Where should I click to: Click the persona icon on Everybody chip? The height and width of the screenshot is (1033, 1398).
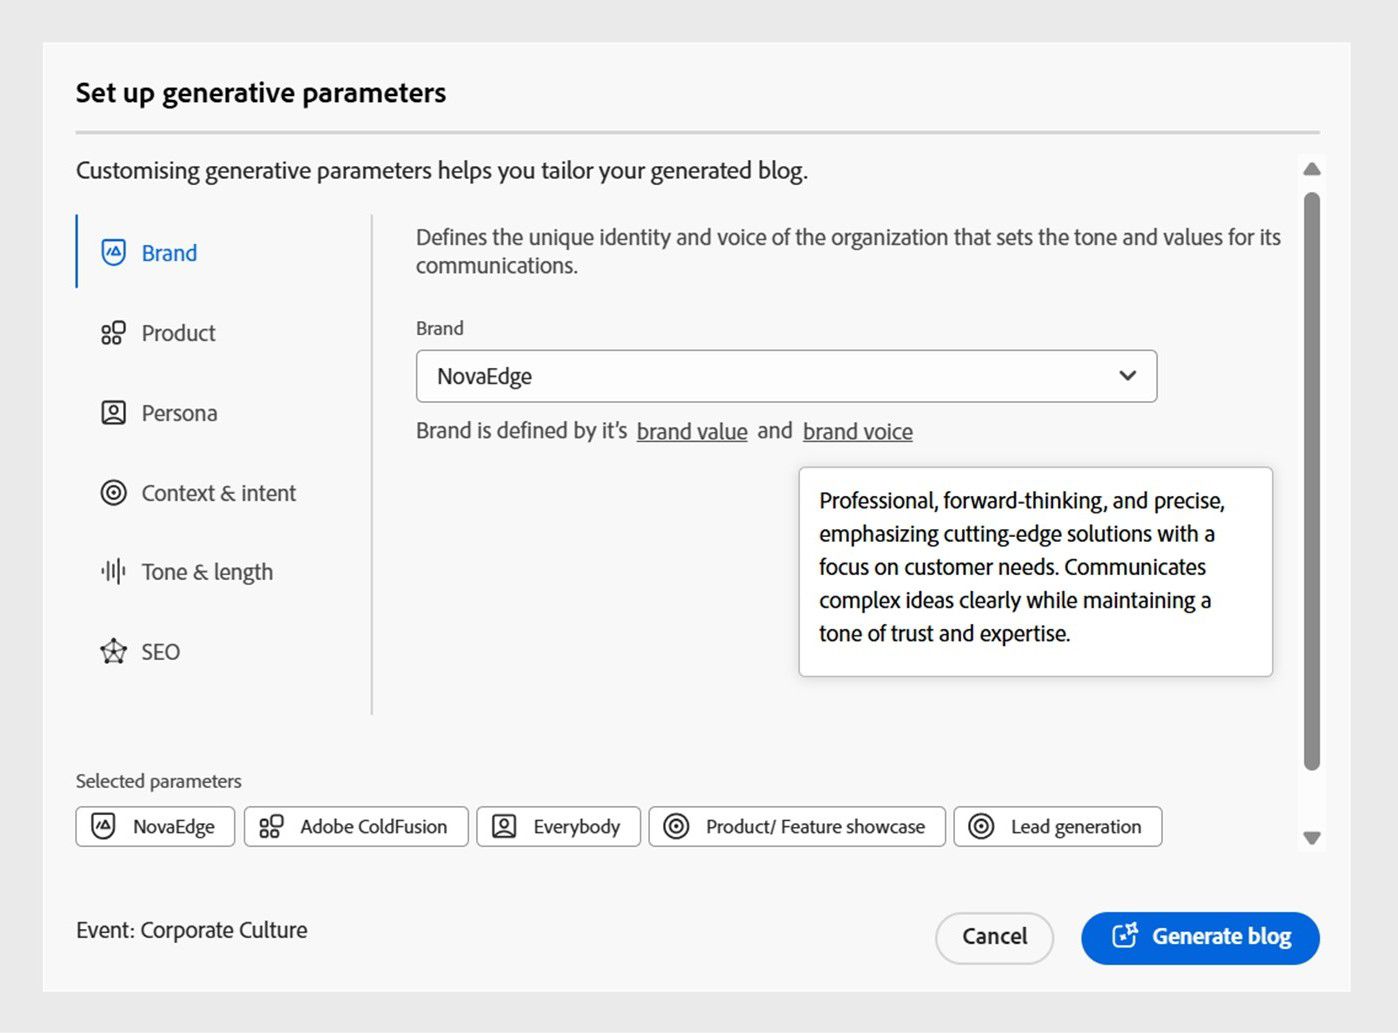point(505,827)
